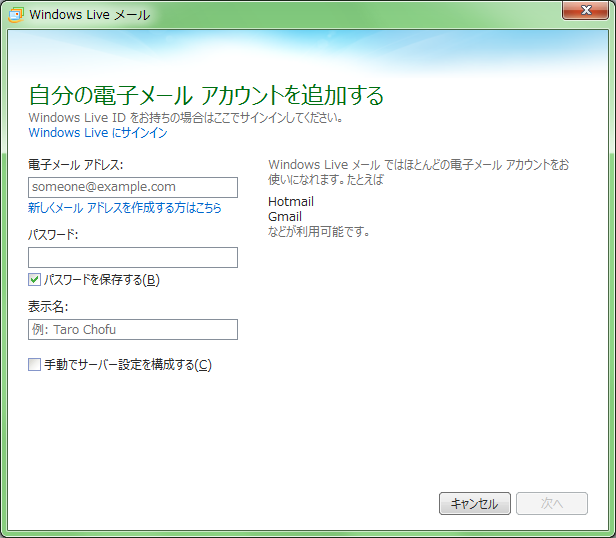Click the などが利用可能です text
Image resolution: width=616 pixels, height=538 pixels.
[319, 232]
